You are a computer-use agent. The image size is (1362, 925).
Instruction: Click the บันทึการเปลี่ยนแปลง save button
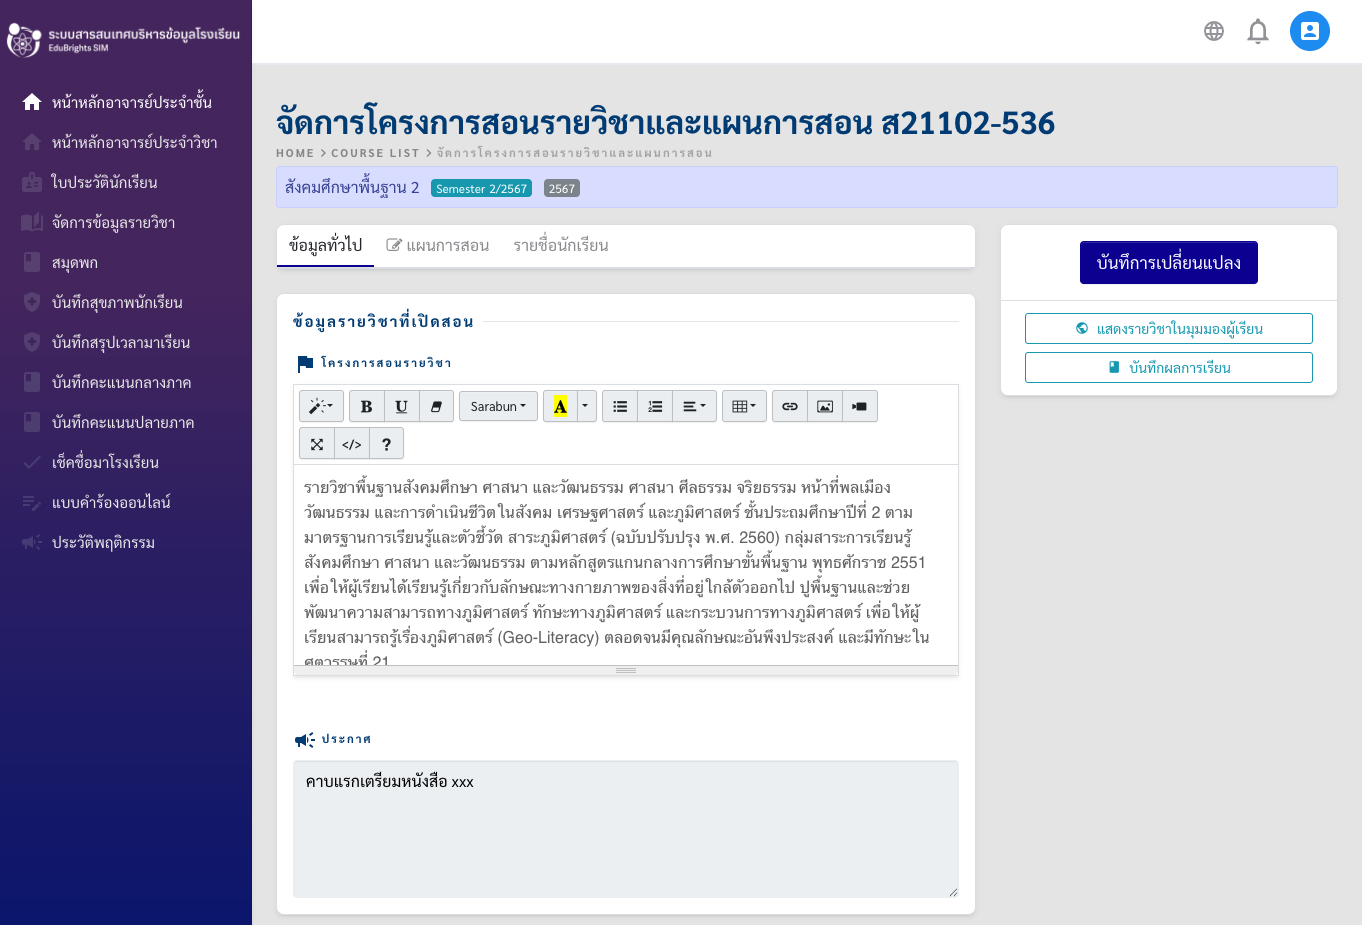click(x=1168, y=263)
